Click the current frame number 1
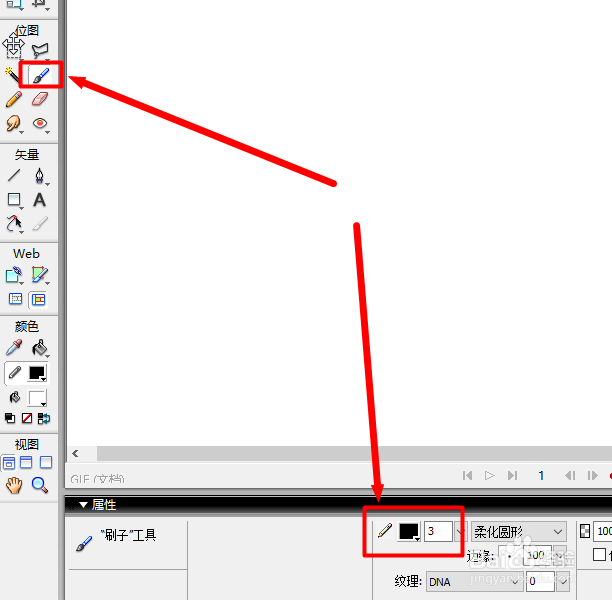 (x=541, y=475)
